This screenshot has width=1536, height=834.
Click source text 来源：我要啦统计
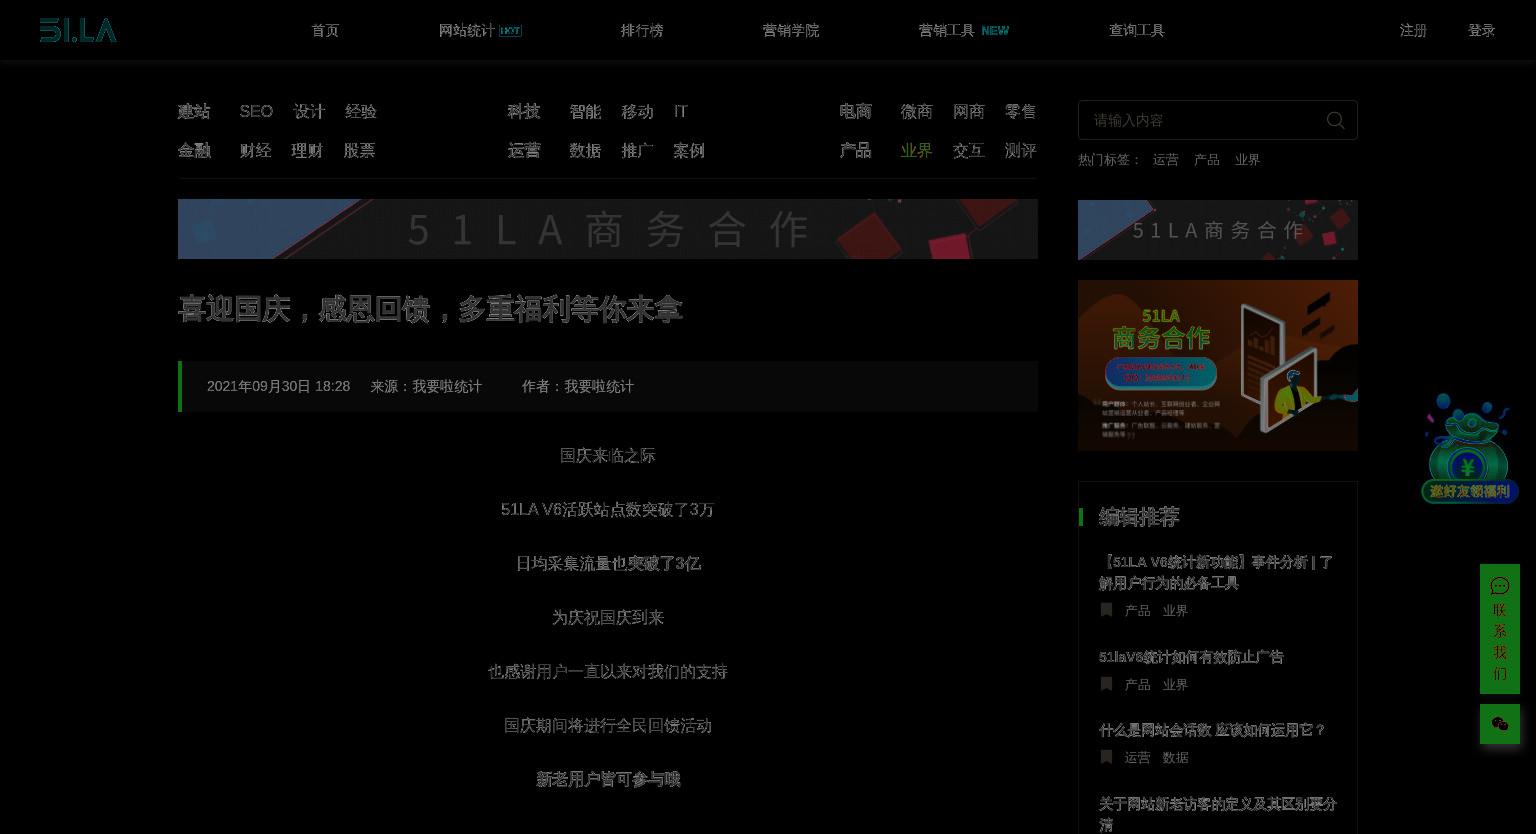(x=426, y=386)
